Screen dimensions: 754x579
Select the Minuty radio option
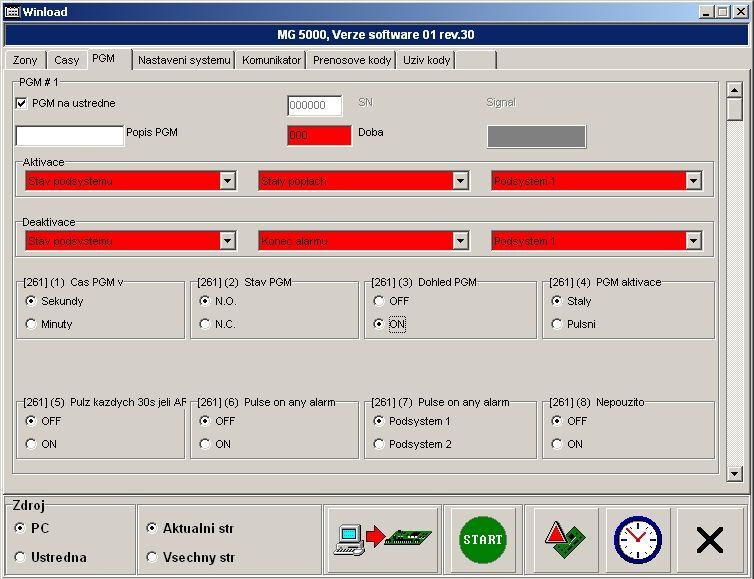click(32, 324)
